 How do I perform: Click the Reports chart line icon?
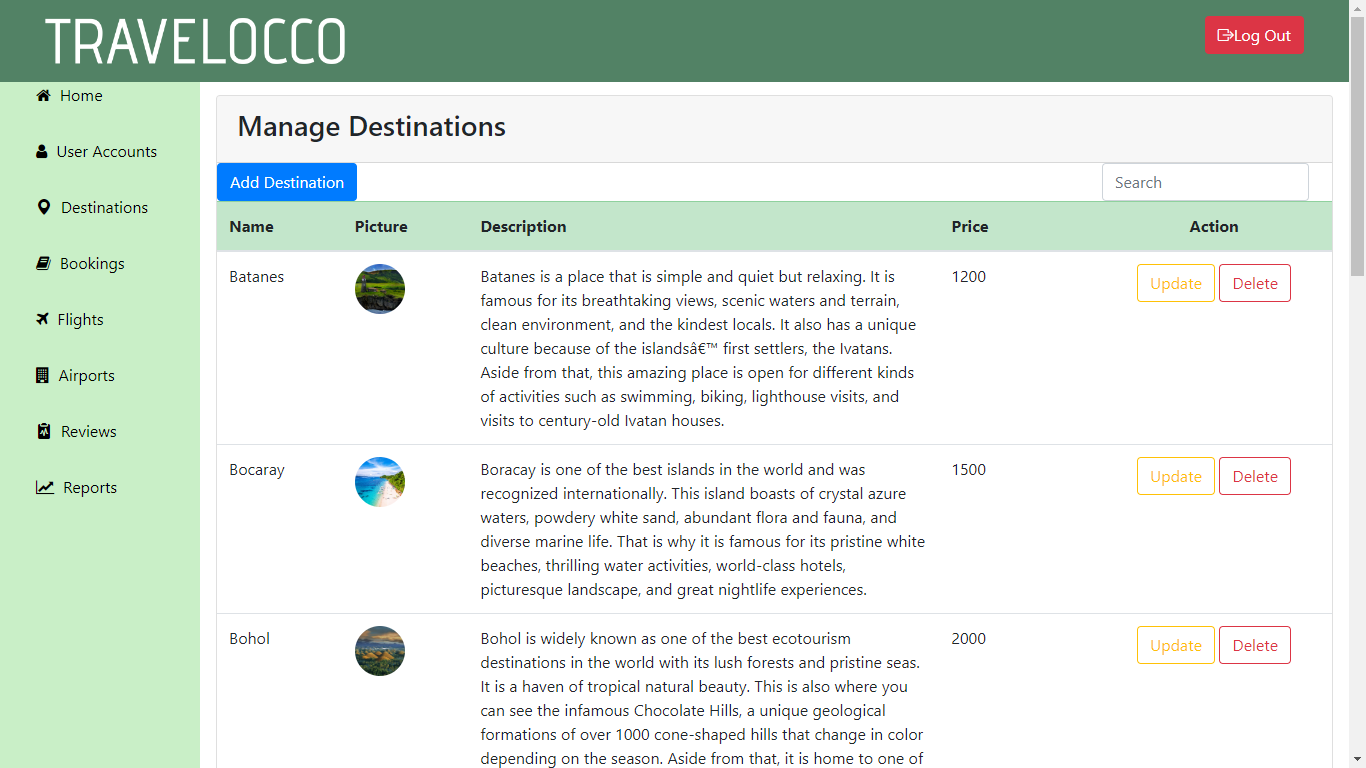(45, 488)
